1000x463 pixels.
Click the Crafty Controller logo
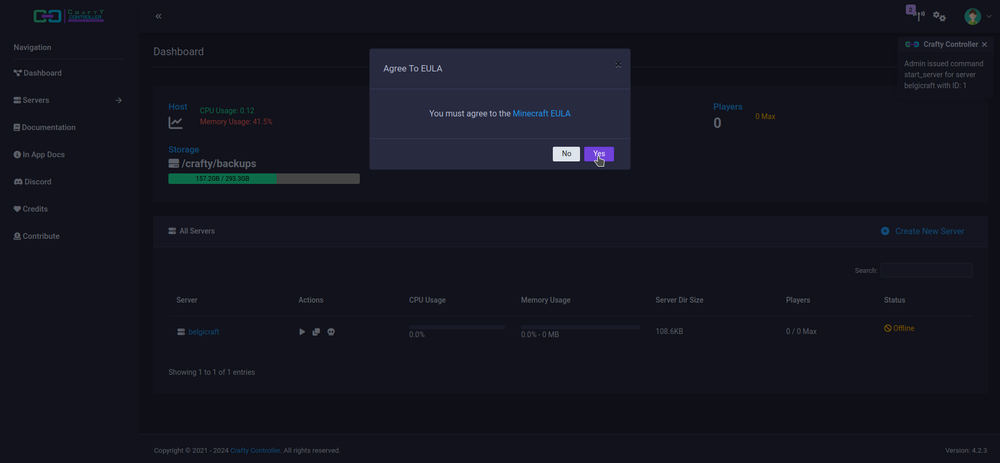[69, 16]
